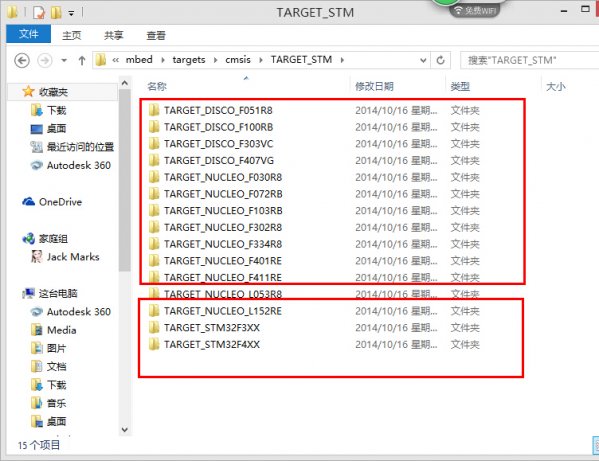
Task: Click properties icon in quick access toolbar
Action: 39,13
